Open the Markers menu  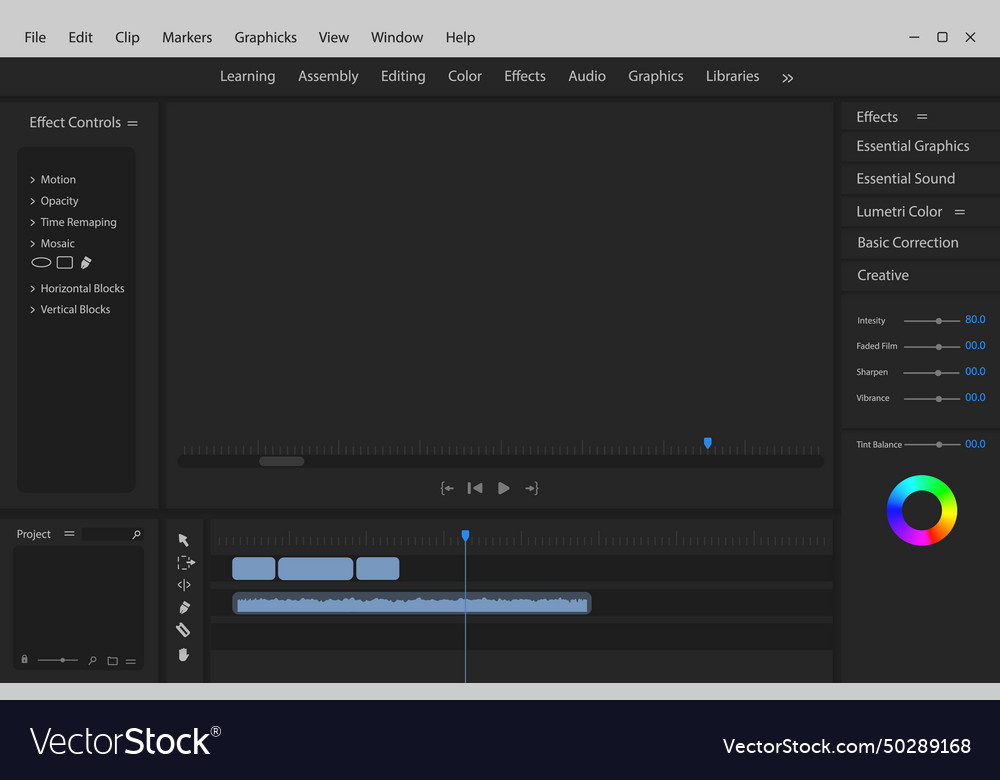[187, 37]
